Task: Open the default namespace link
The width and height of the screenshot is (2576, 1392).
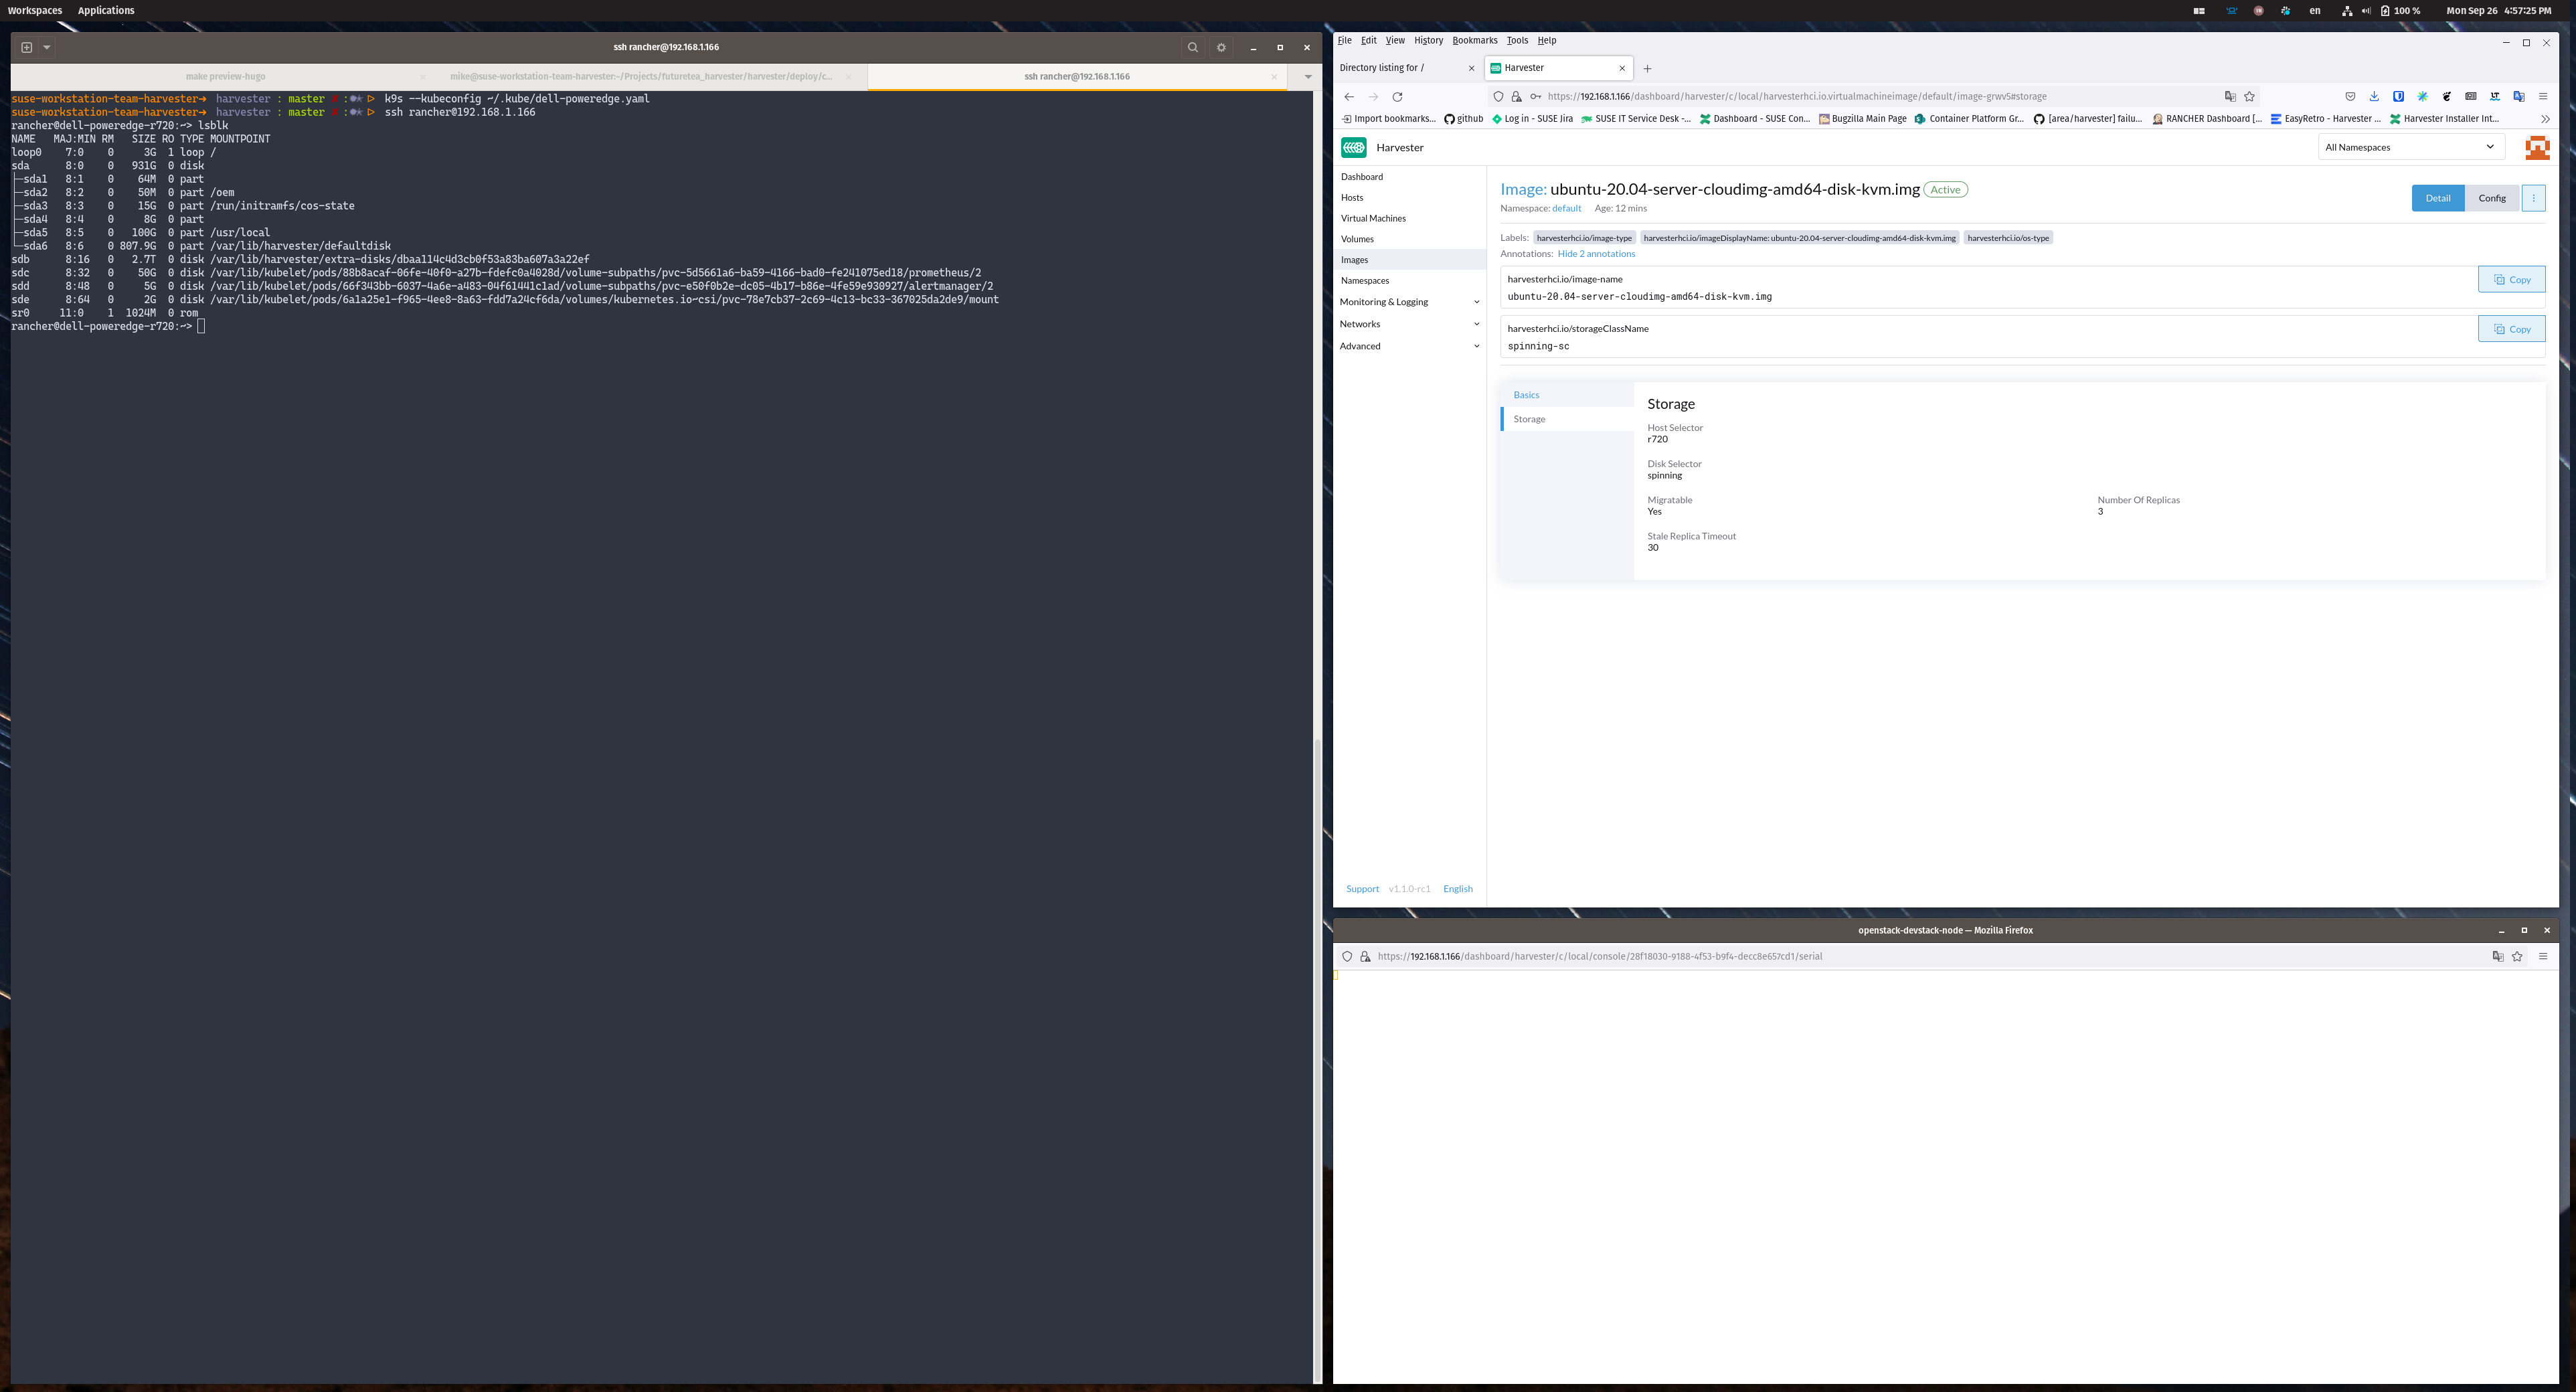Action: [x=1566, y=209]
